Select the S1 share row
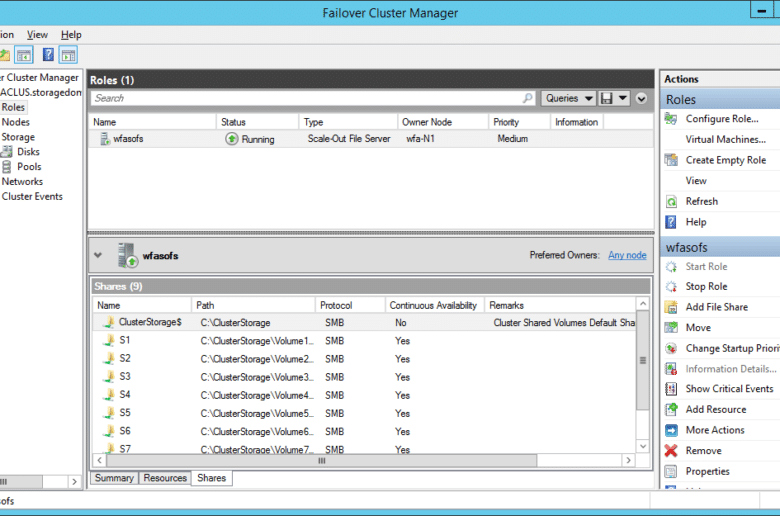The image size is (780, 516). point(364,341)
